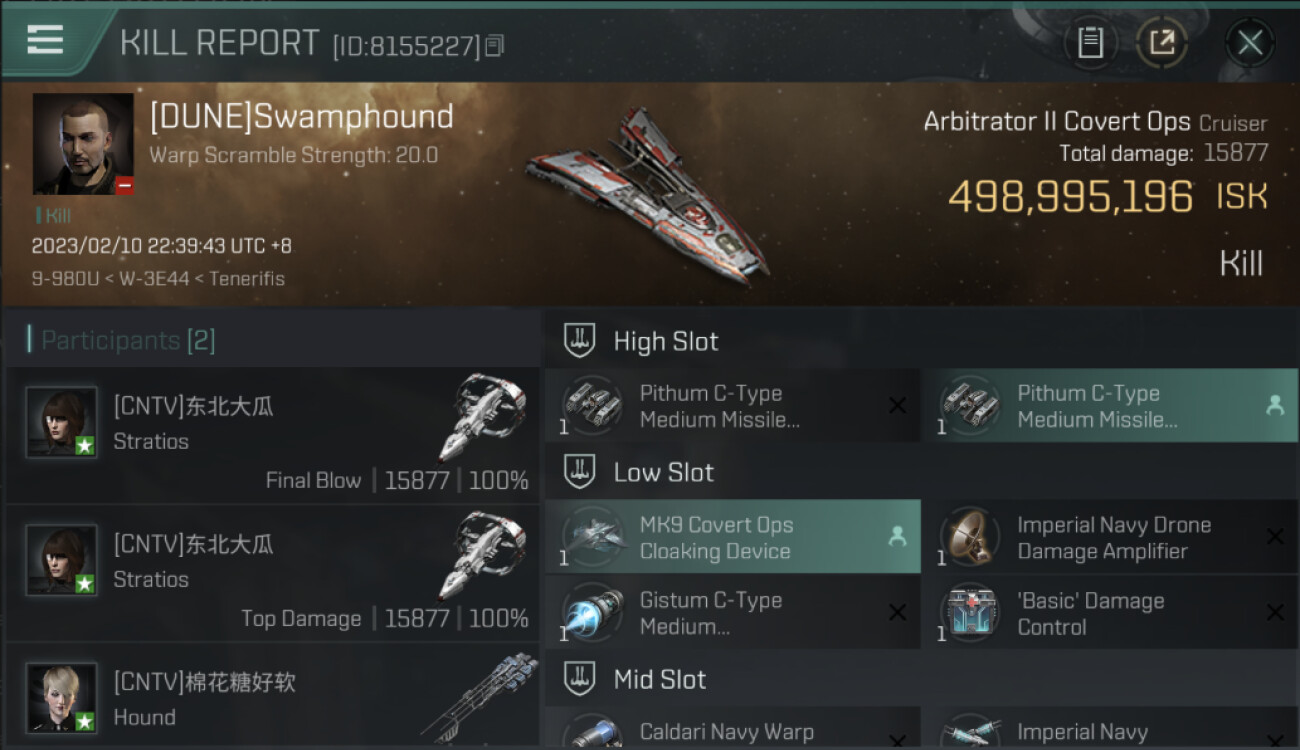View Swamphound's character portrait
1300x750 pixels.
click(83, 144)
